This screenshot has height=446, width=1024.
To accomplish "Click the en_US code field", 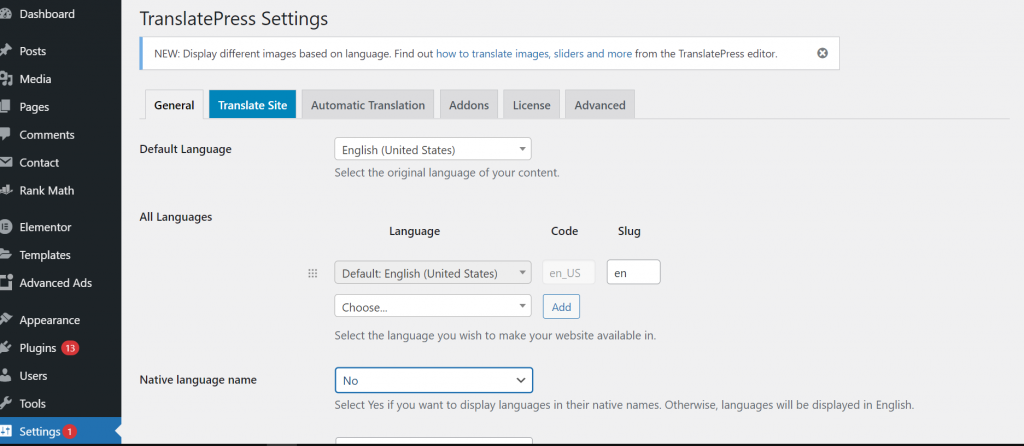I will [569, 272].
